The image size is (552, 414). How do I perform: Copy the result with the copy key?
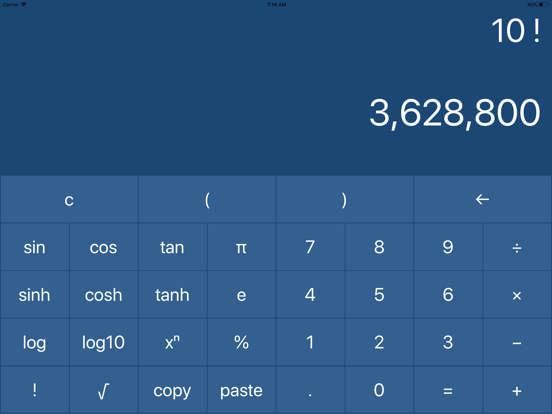pos(172,390)
